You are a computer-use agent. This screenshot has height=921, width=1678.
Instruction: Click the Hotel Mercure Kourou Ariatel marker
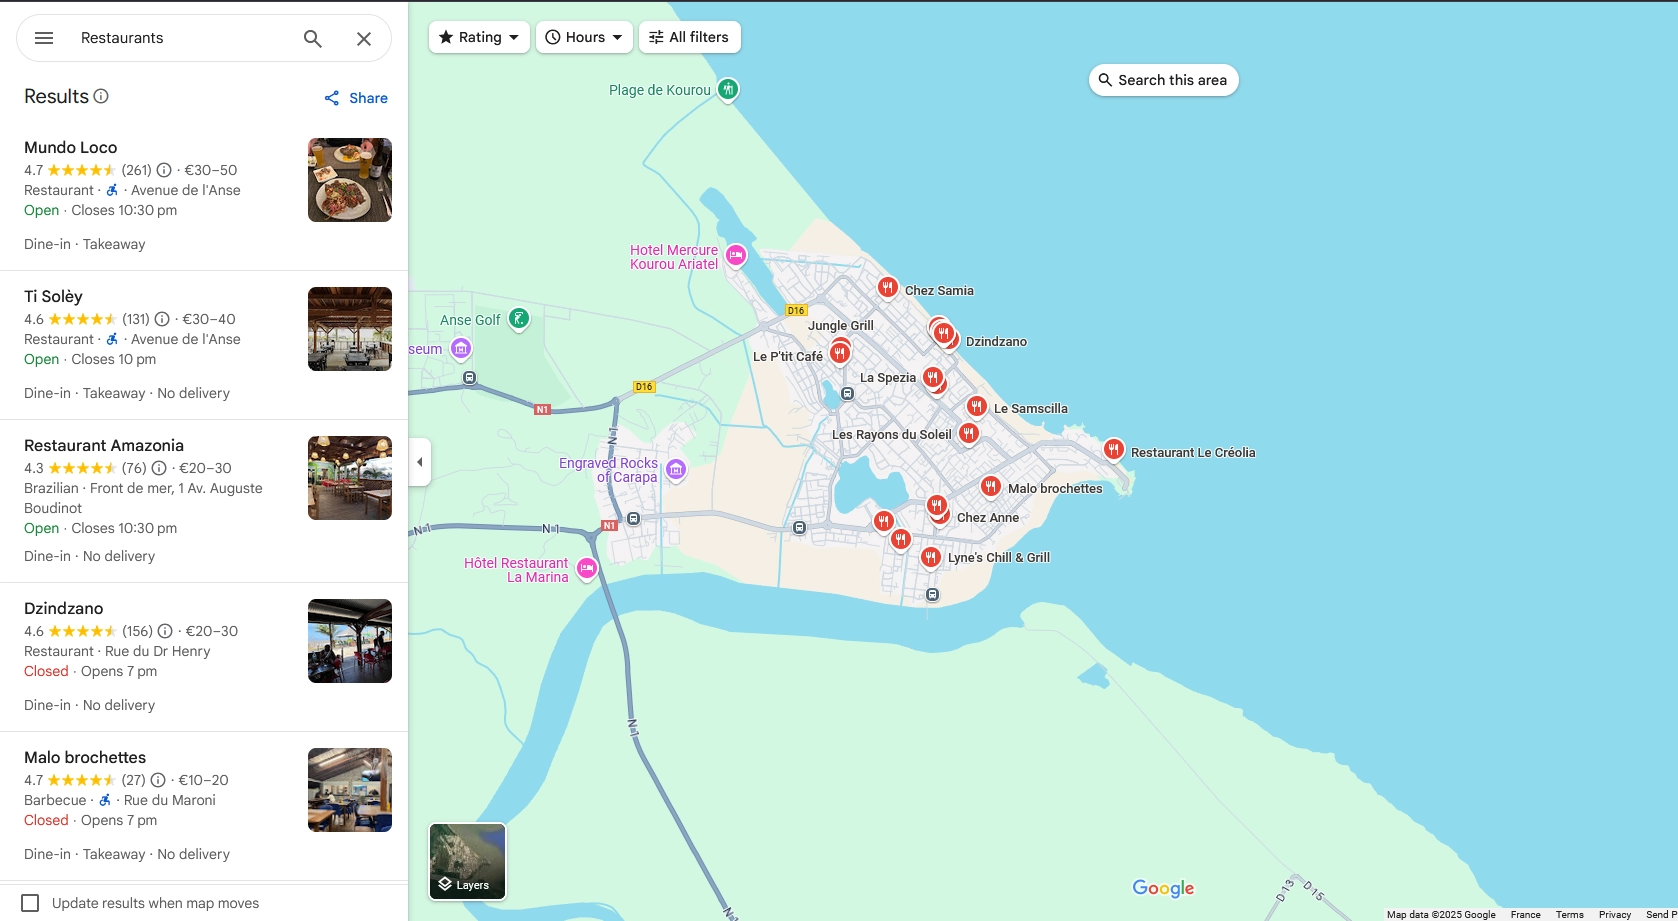[x=736, y=256]
